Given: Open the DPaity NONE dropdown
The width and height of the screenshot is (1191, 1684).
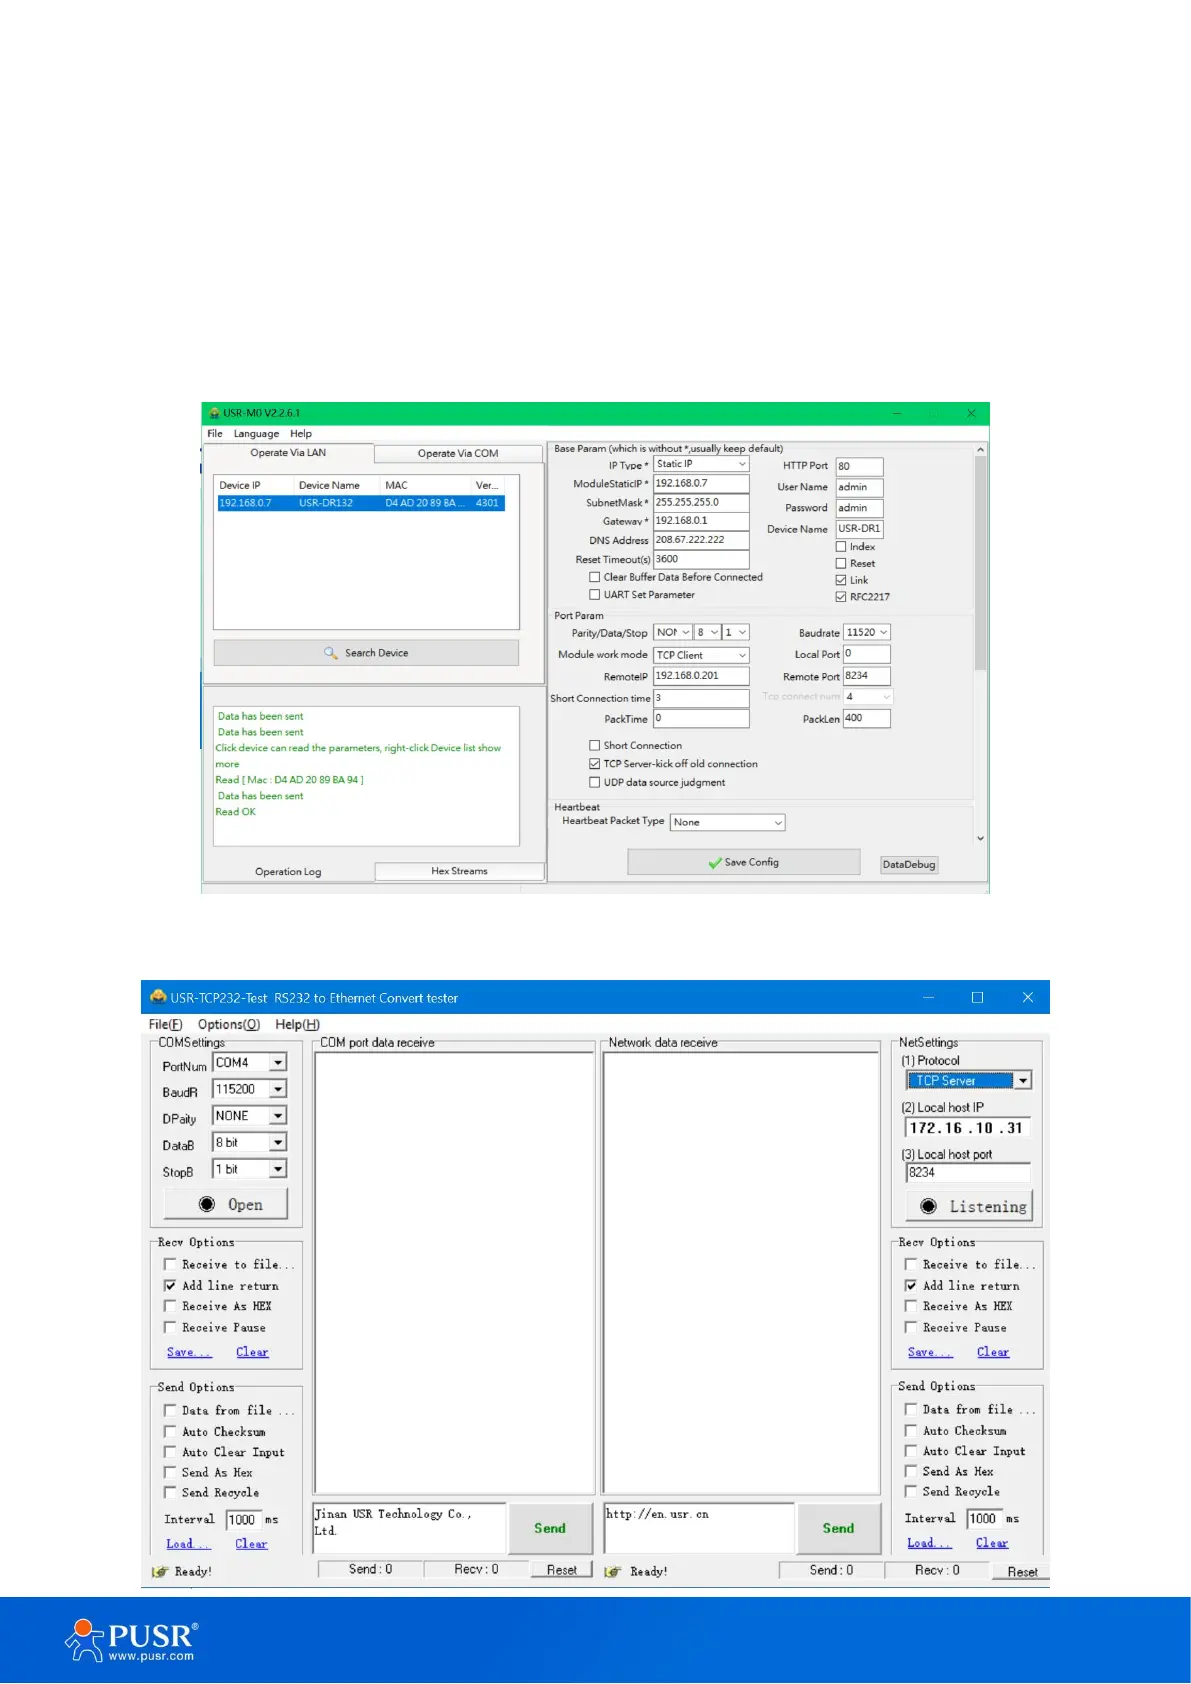Looking at the screenshot, I should pos(278,1116).
